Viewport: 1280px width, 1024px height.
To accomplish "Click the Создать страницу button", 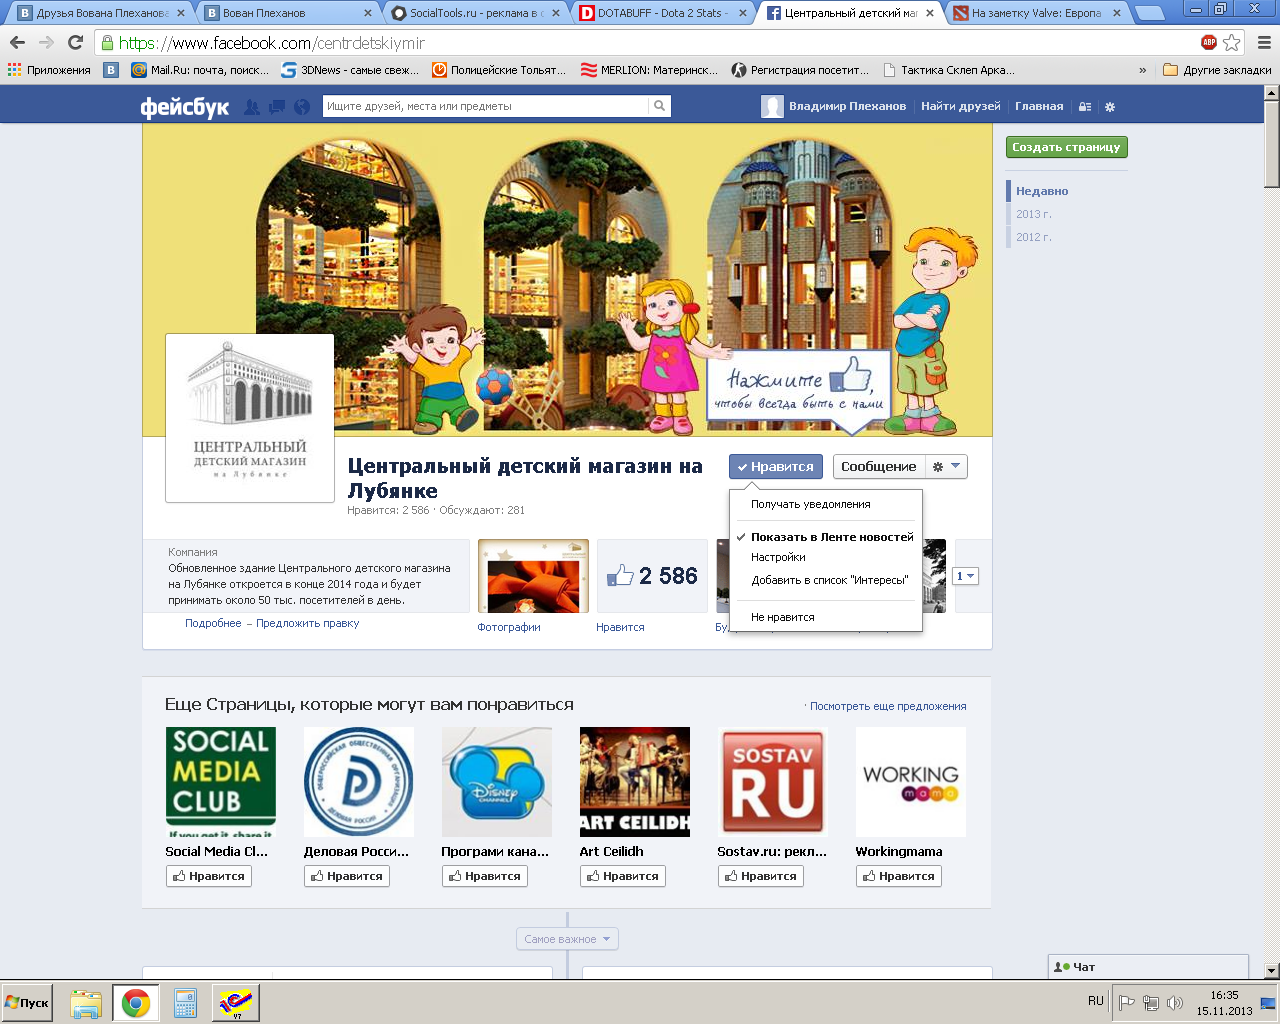I will tap(1066, 147).
